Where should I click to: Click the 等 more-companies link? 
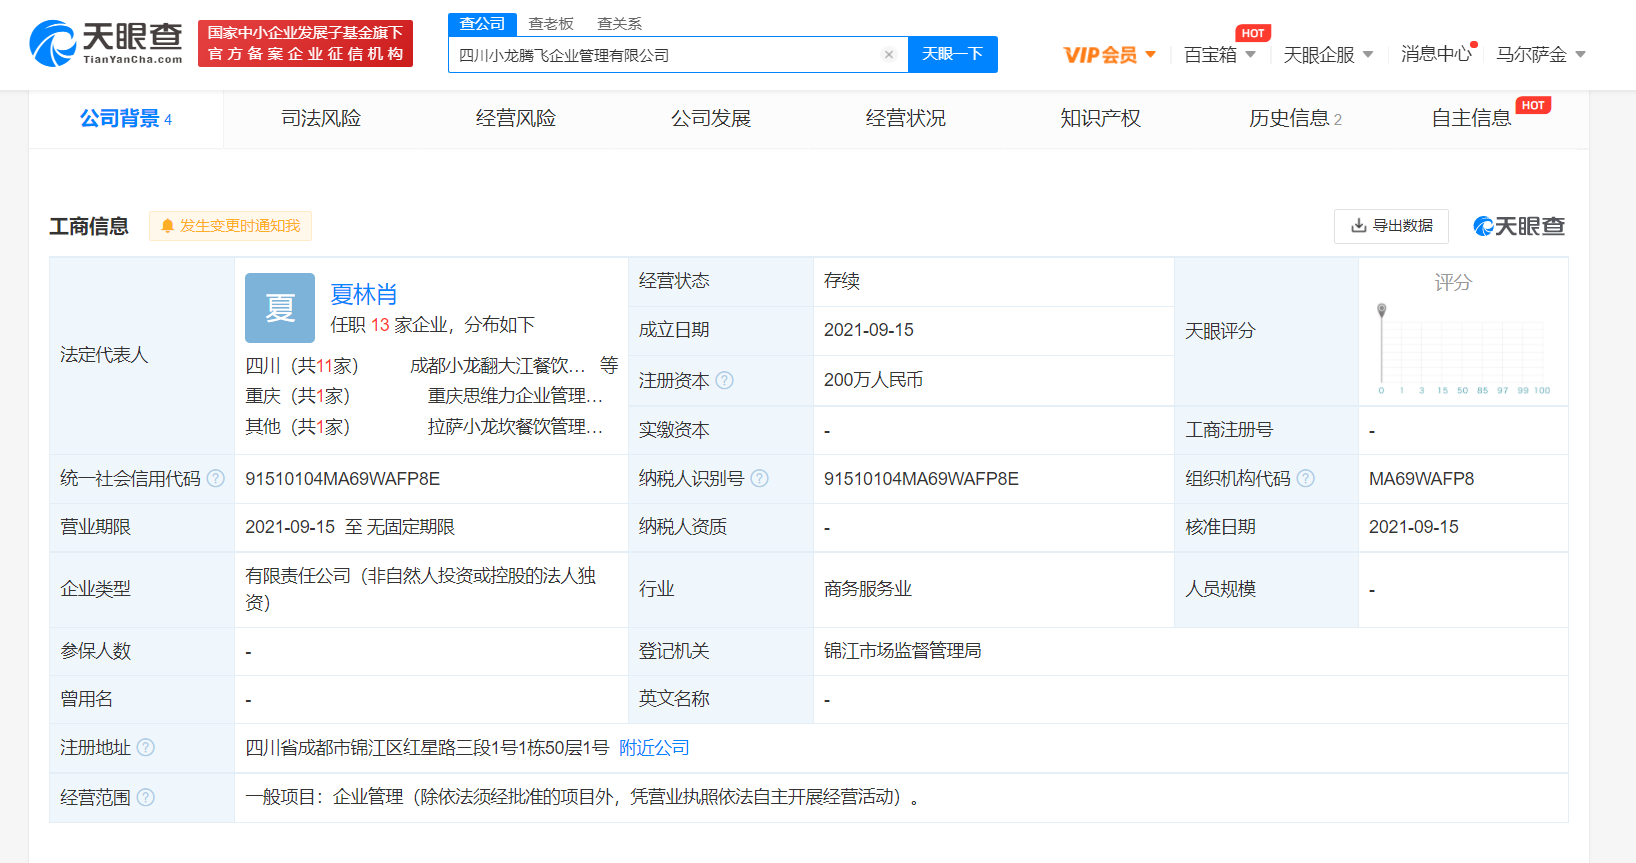pos(609,365)
